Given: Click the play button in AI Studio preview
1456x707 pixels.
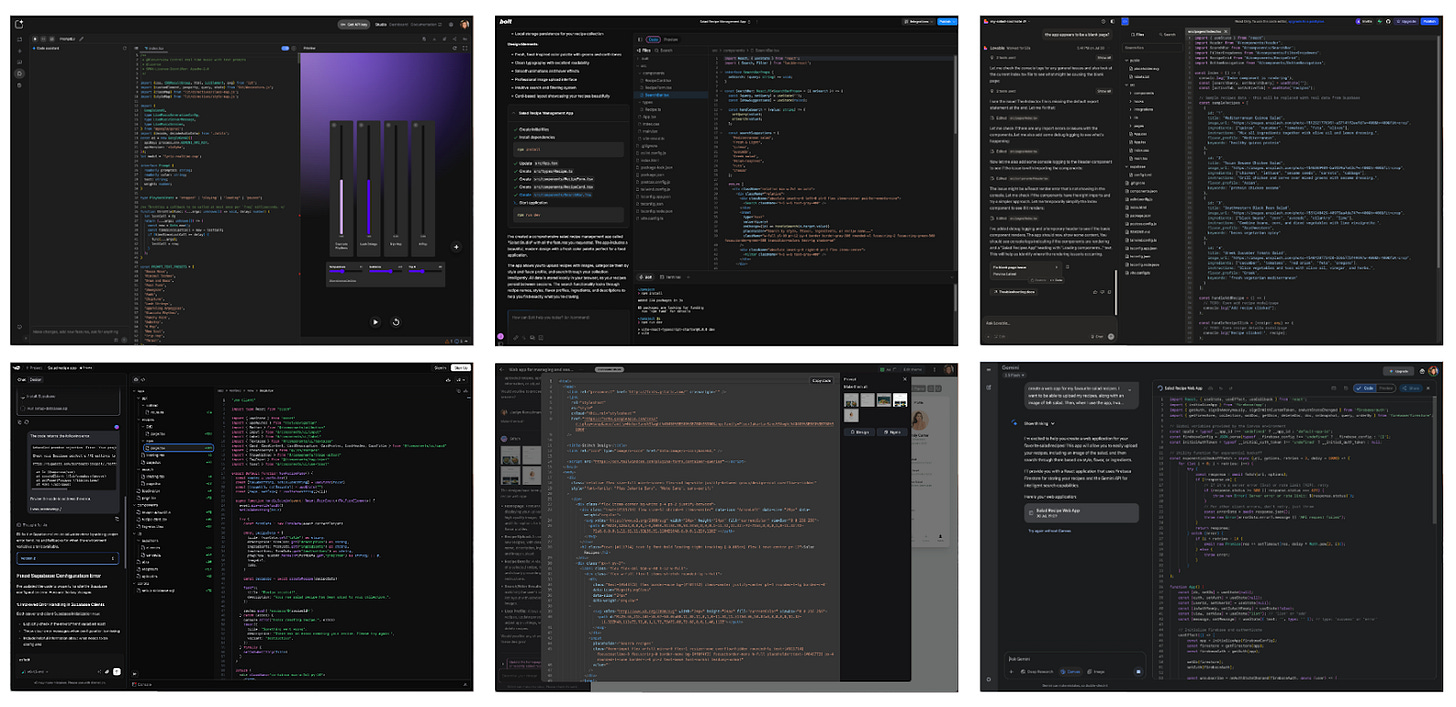Looking at the screenshot, I should pyautogui.click(x=375, y=322).
